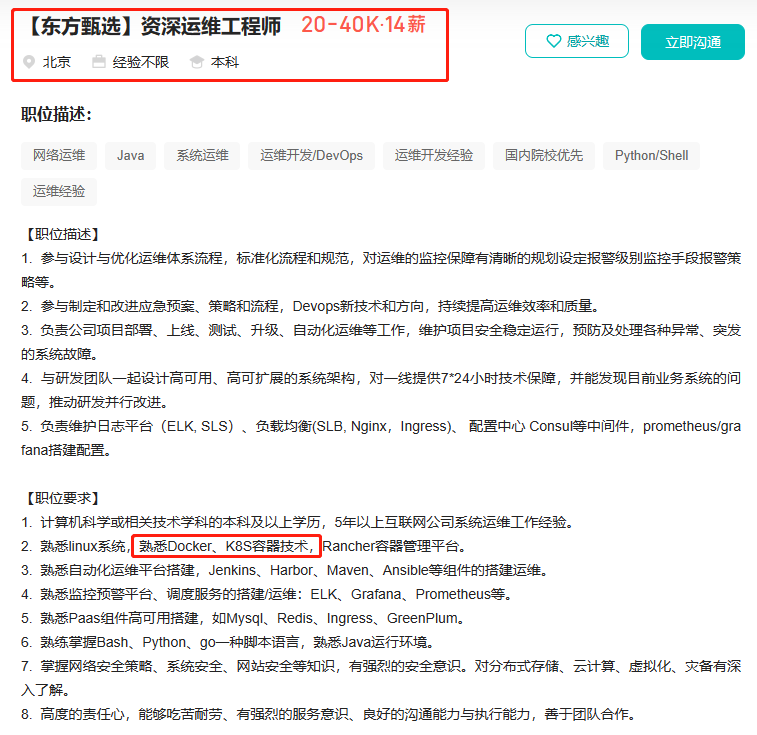757x735 pixels.
Task: Click the heart icon in 感兴趣
Action: (554, 41)
